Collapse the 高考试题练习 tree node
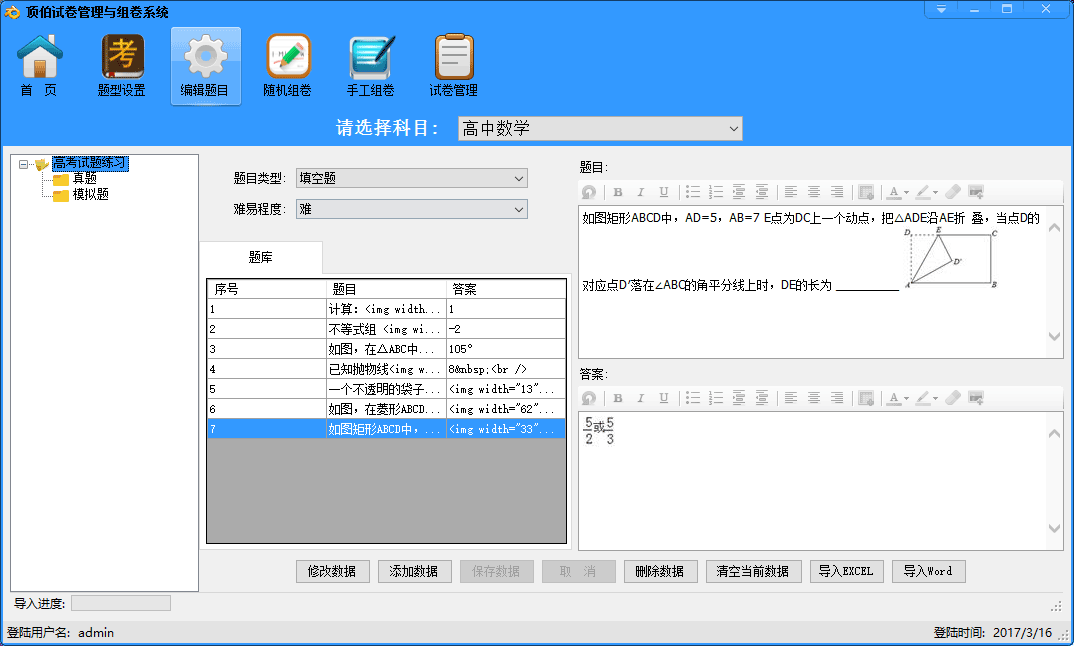Image resolution: width=1074 pixels, height=646 pixels. coord(23,164)
